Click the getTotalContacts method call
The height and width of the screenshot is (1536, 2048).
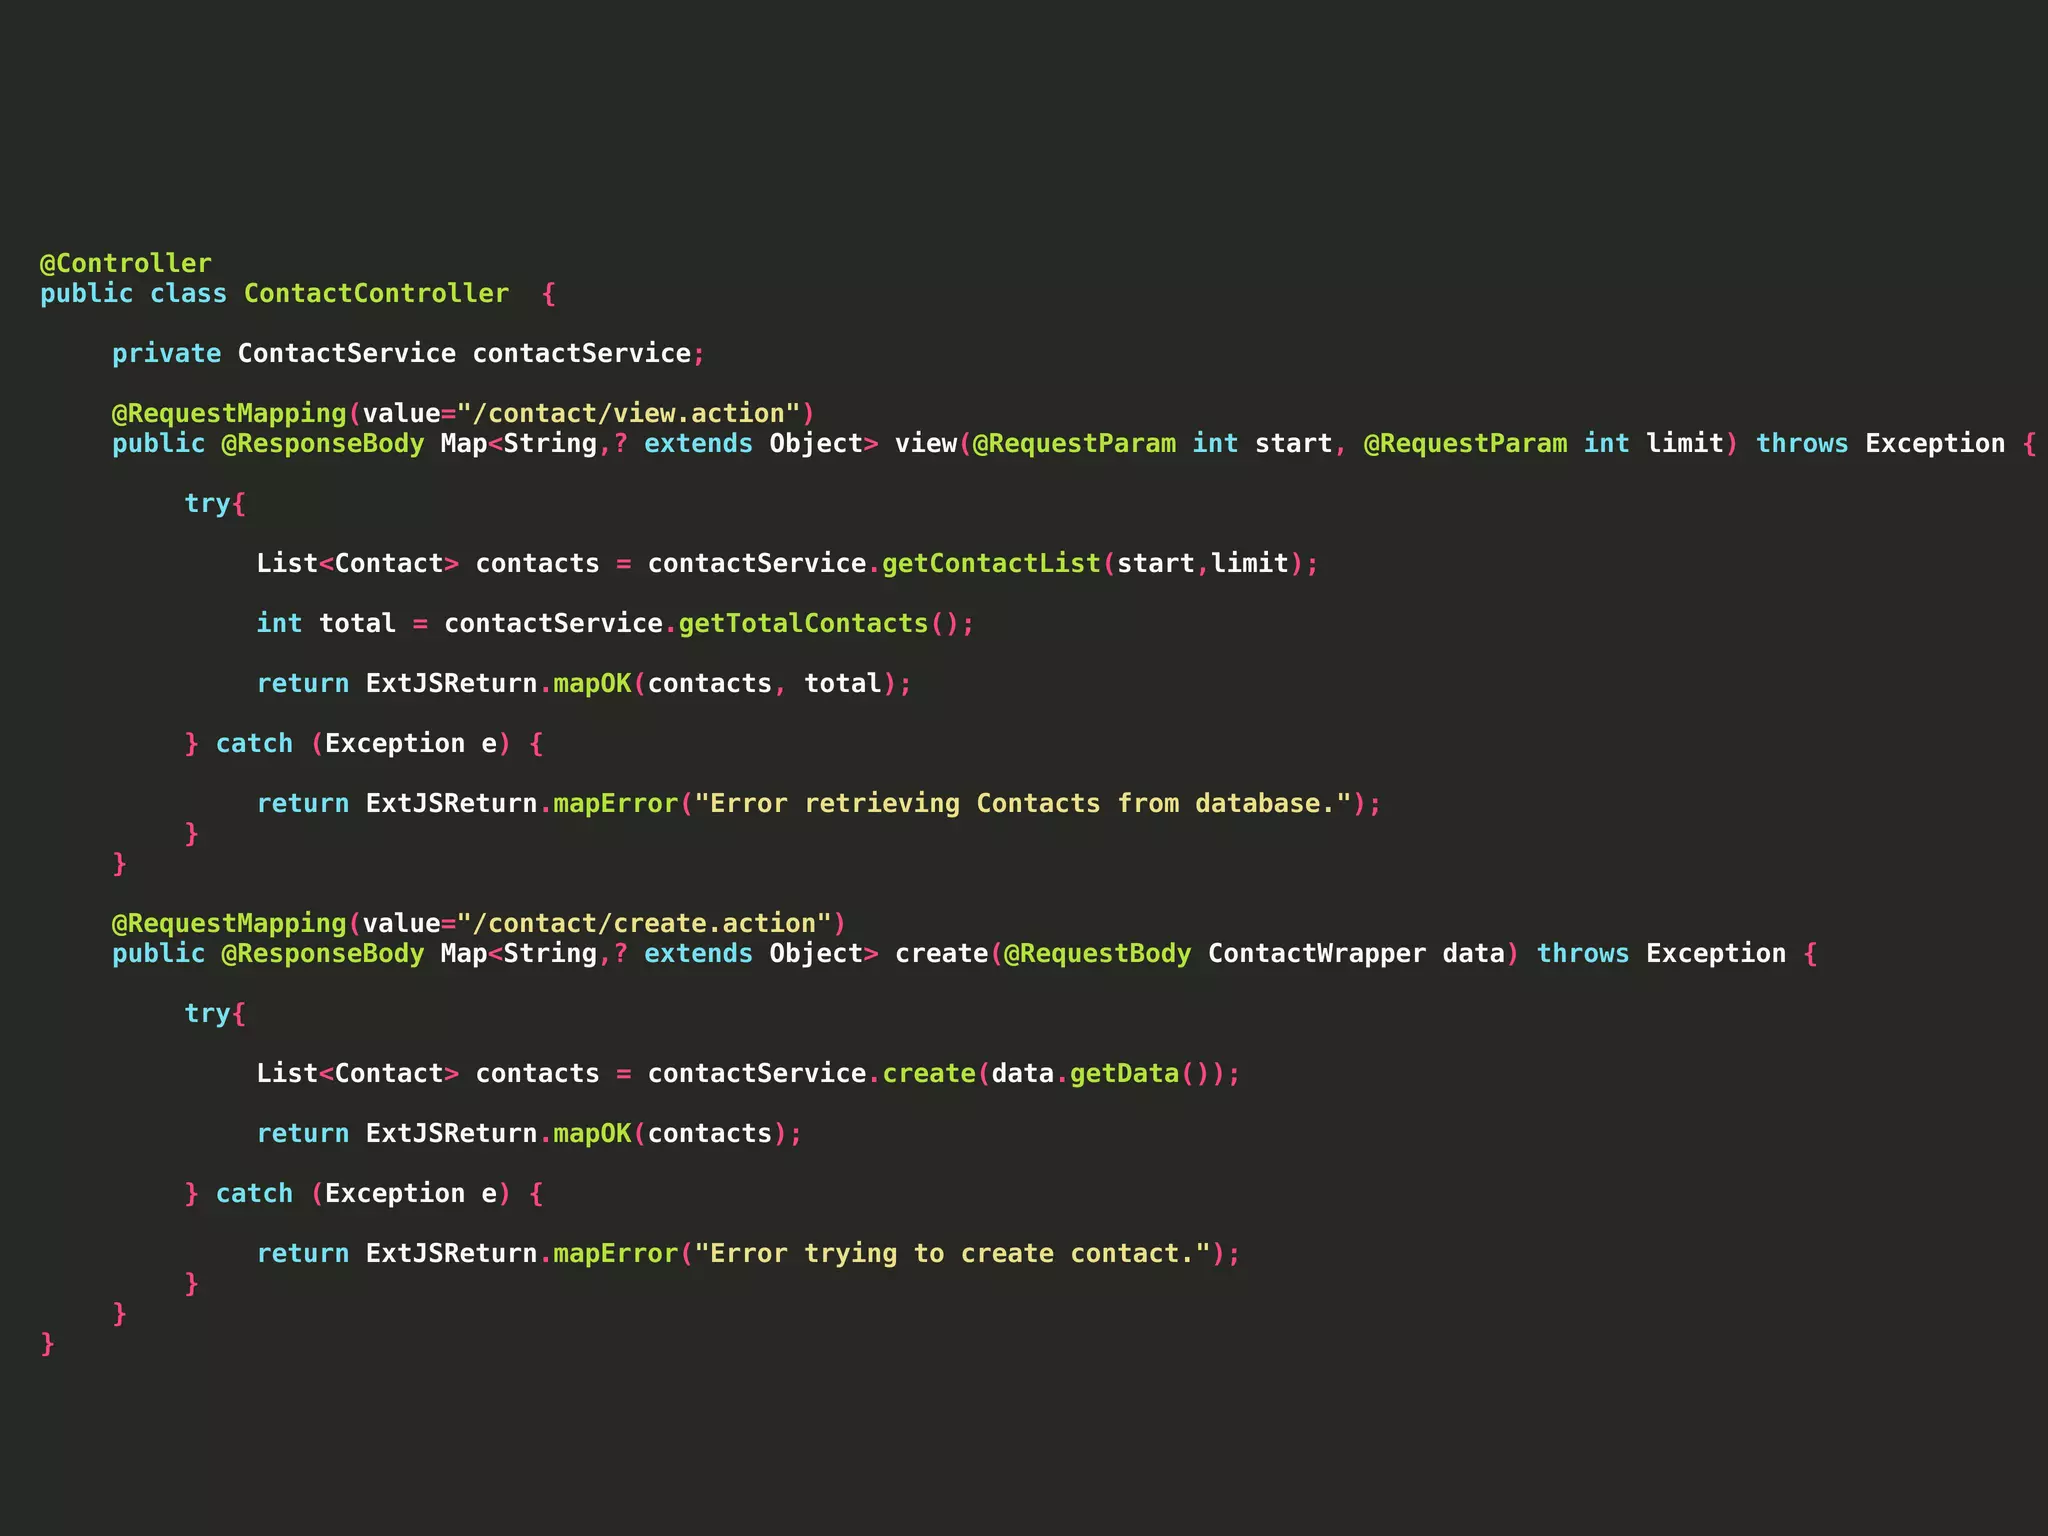pos(803,623)
